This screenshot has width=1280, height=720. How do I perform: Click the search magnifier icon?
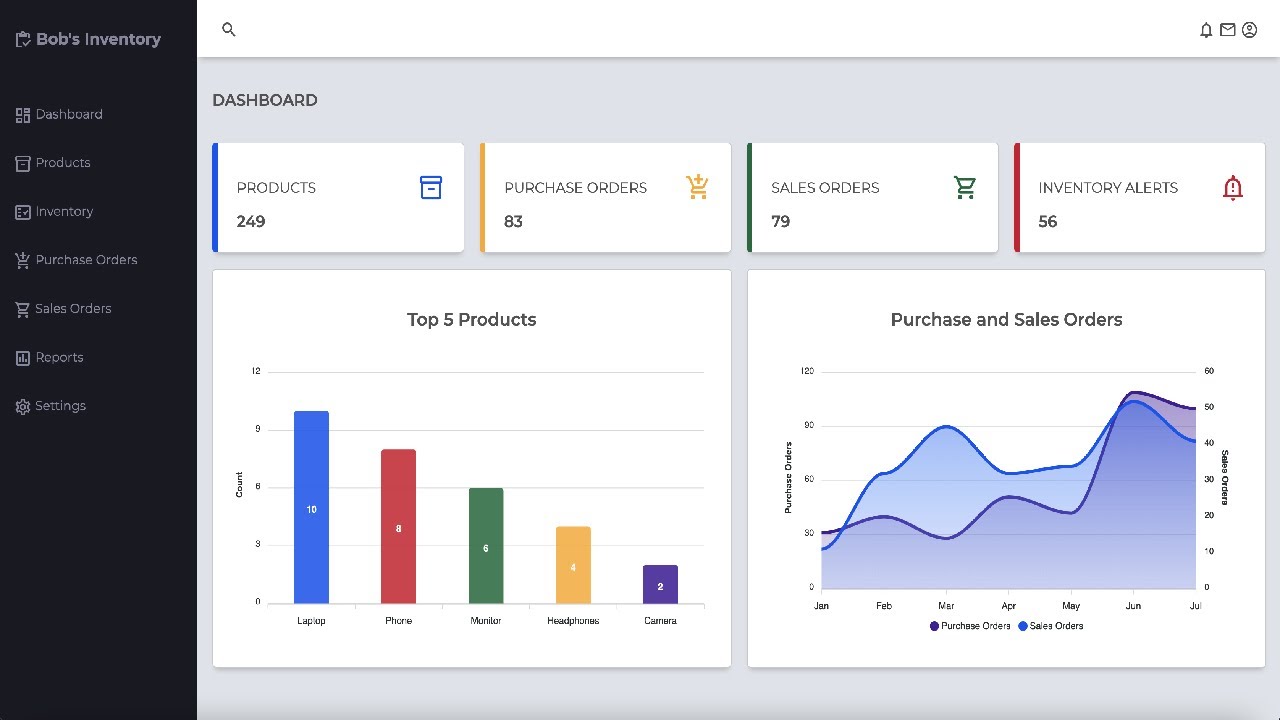tap(229, 30)
